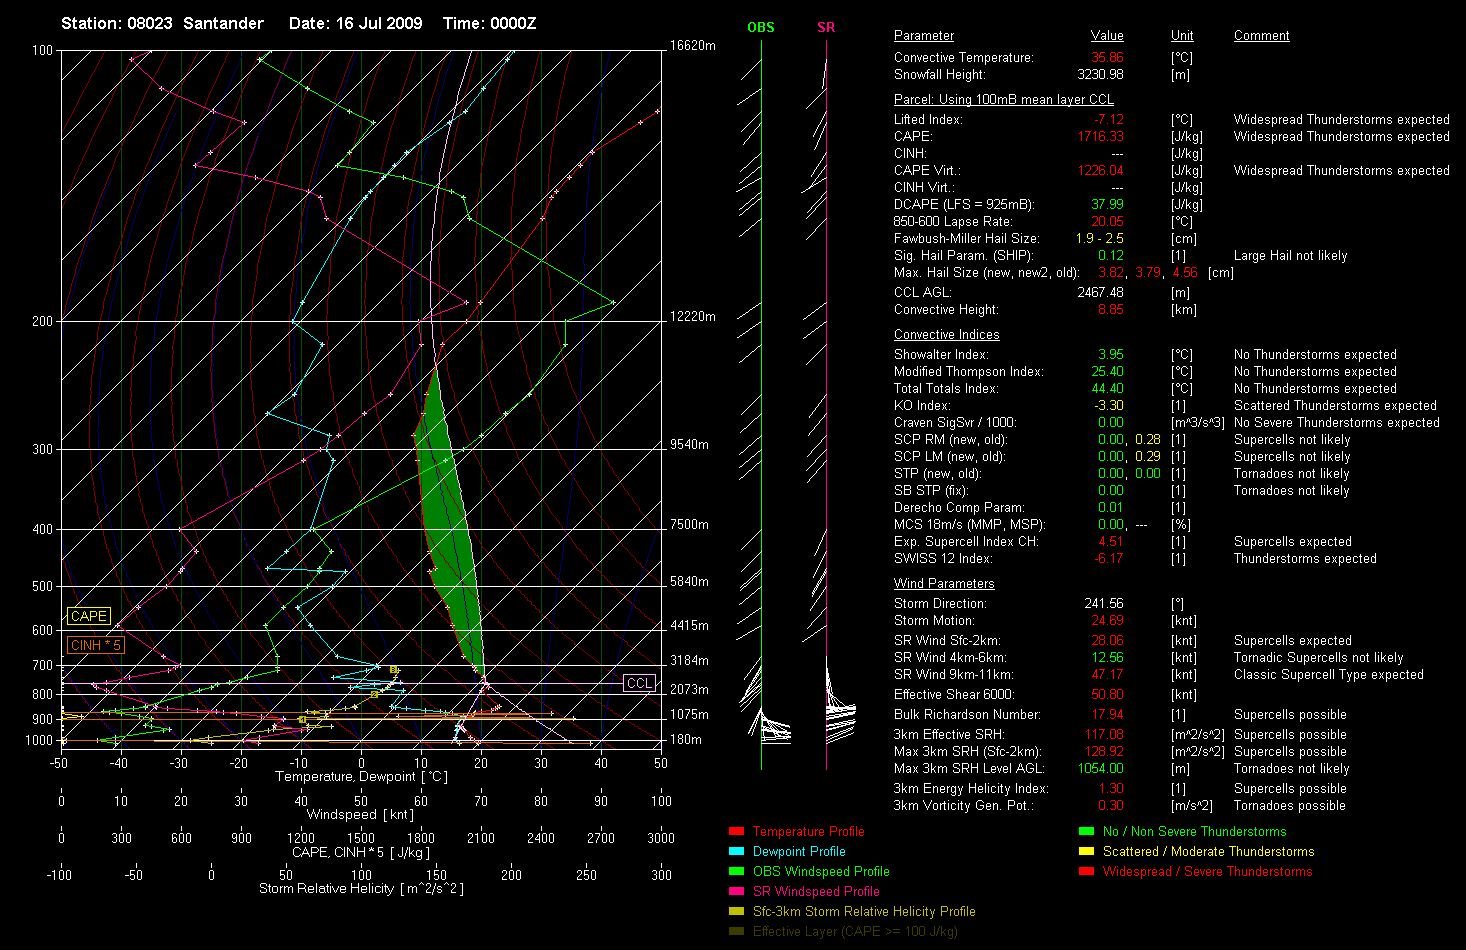The width and height of the screenshot is (1466, 950).
Task: Click the Storm Relative Helicity axis label
Action: pos(361,889)
